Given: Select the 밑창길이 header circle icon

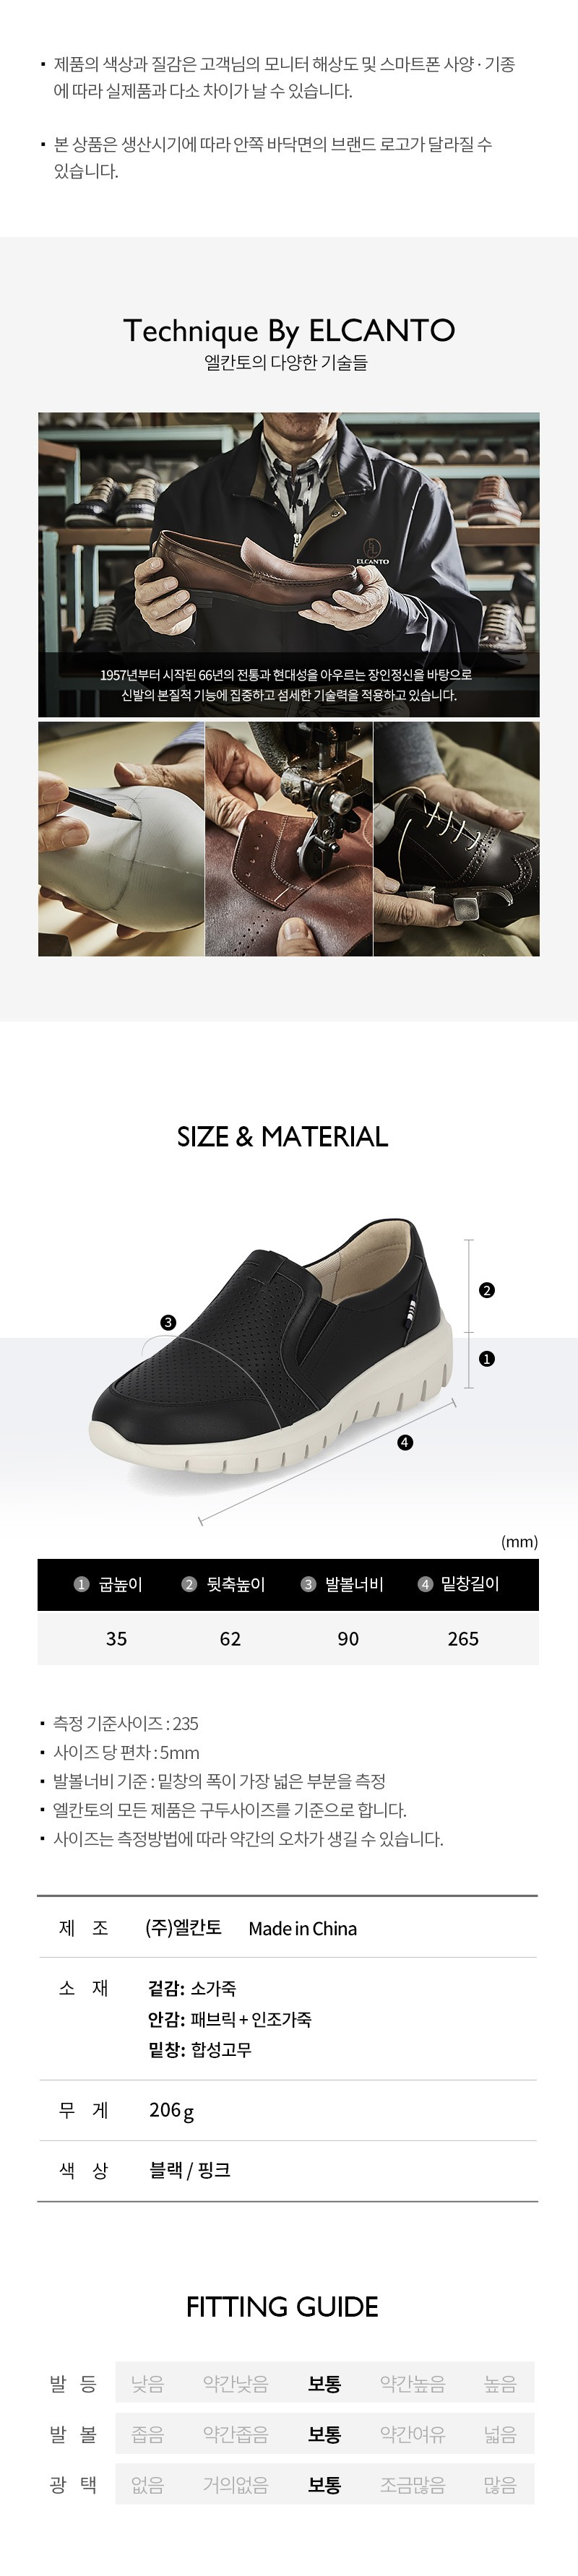Looking at the screenshot, I should click(424, 1584).
